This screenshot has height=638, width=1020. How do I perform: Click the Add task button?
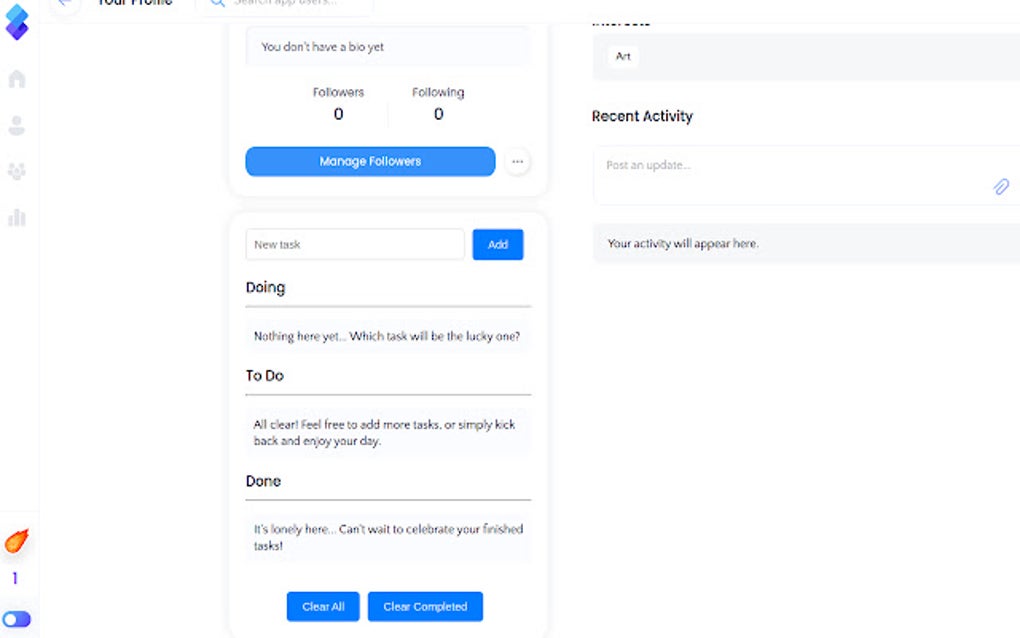498,245
